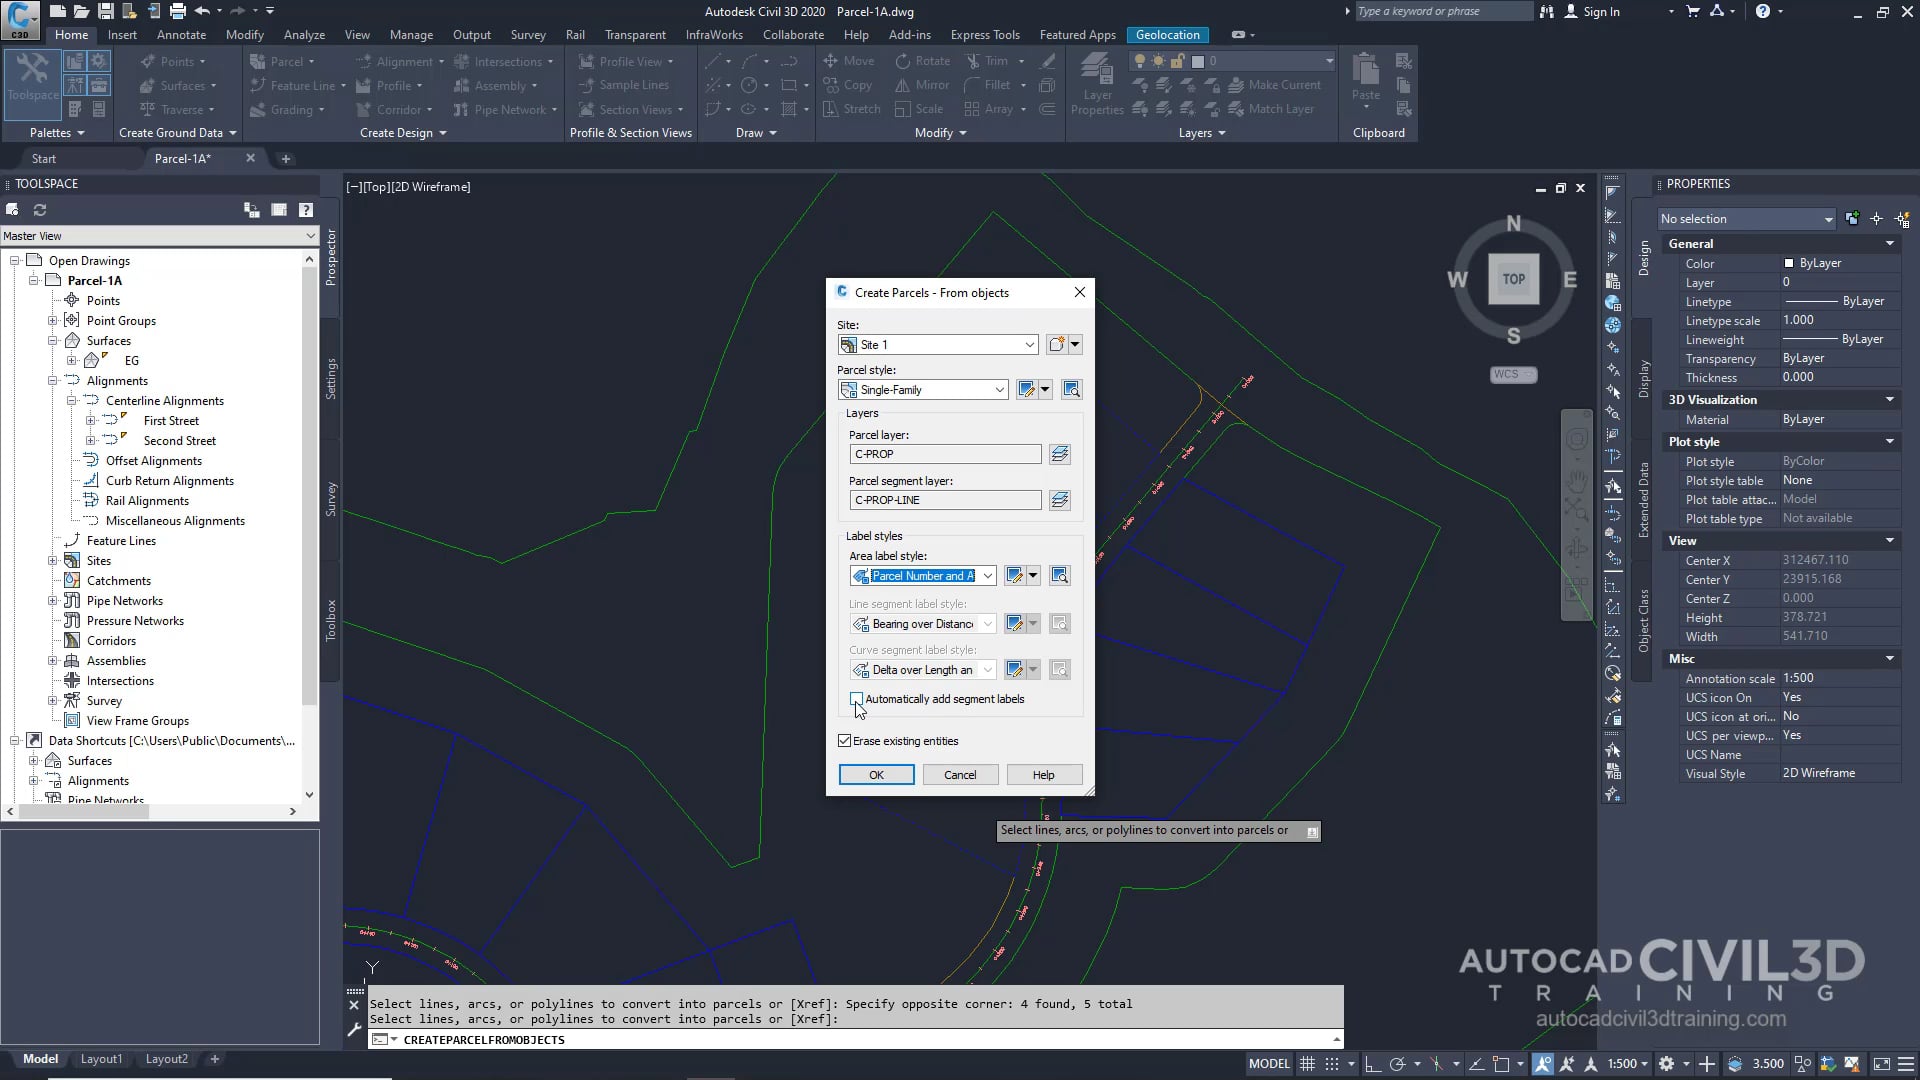The width and height of the screenshot is (1920, 1080).
Task: Click OK in the Create Parcels dialog
Action: [876, 774]
